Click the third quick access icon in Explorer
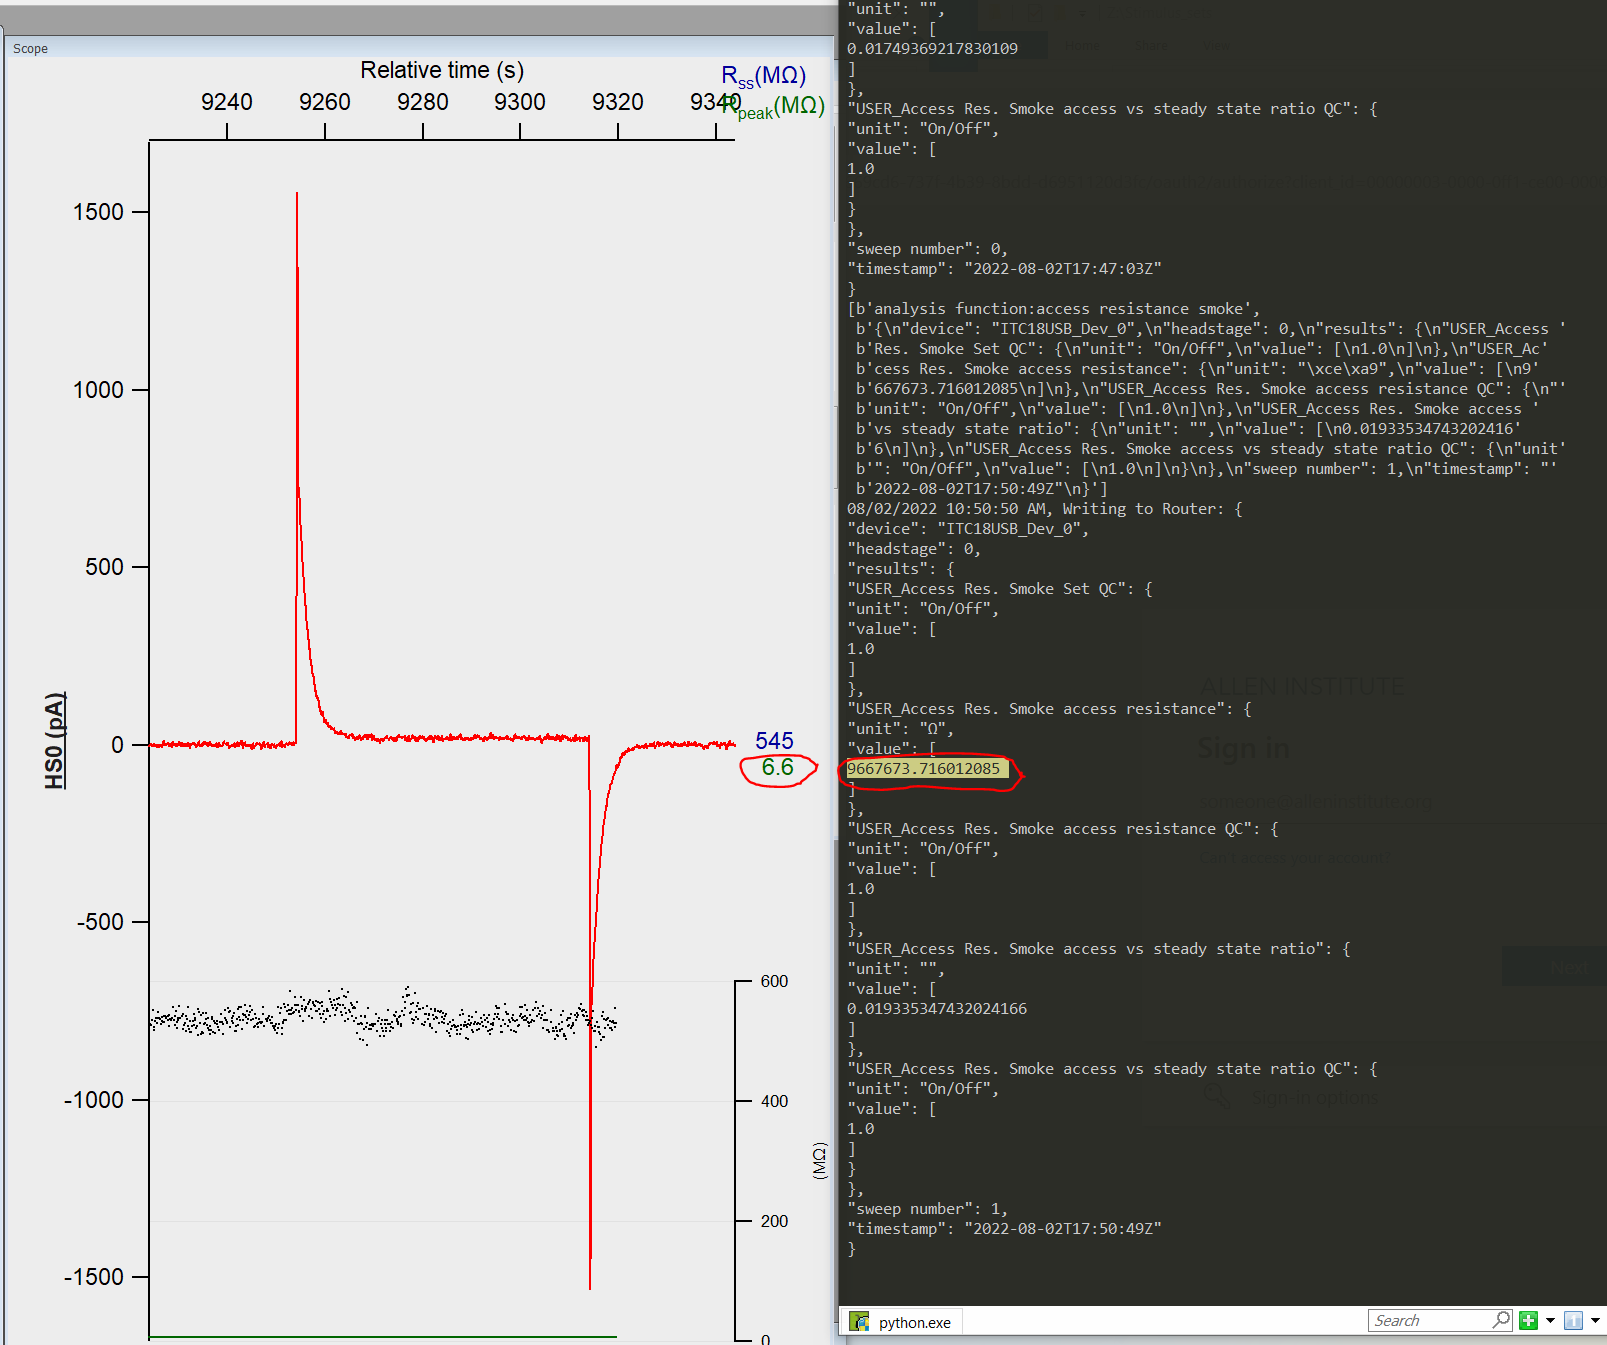Image resolution: width=1607 pixels, height=1345 pixels. [1059, 13]
